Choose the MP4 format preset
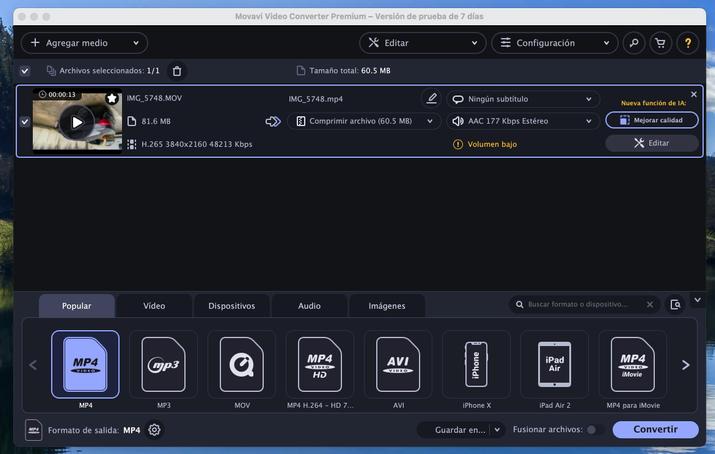 point(85,365)
